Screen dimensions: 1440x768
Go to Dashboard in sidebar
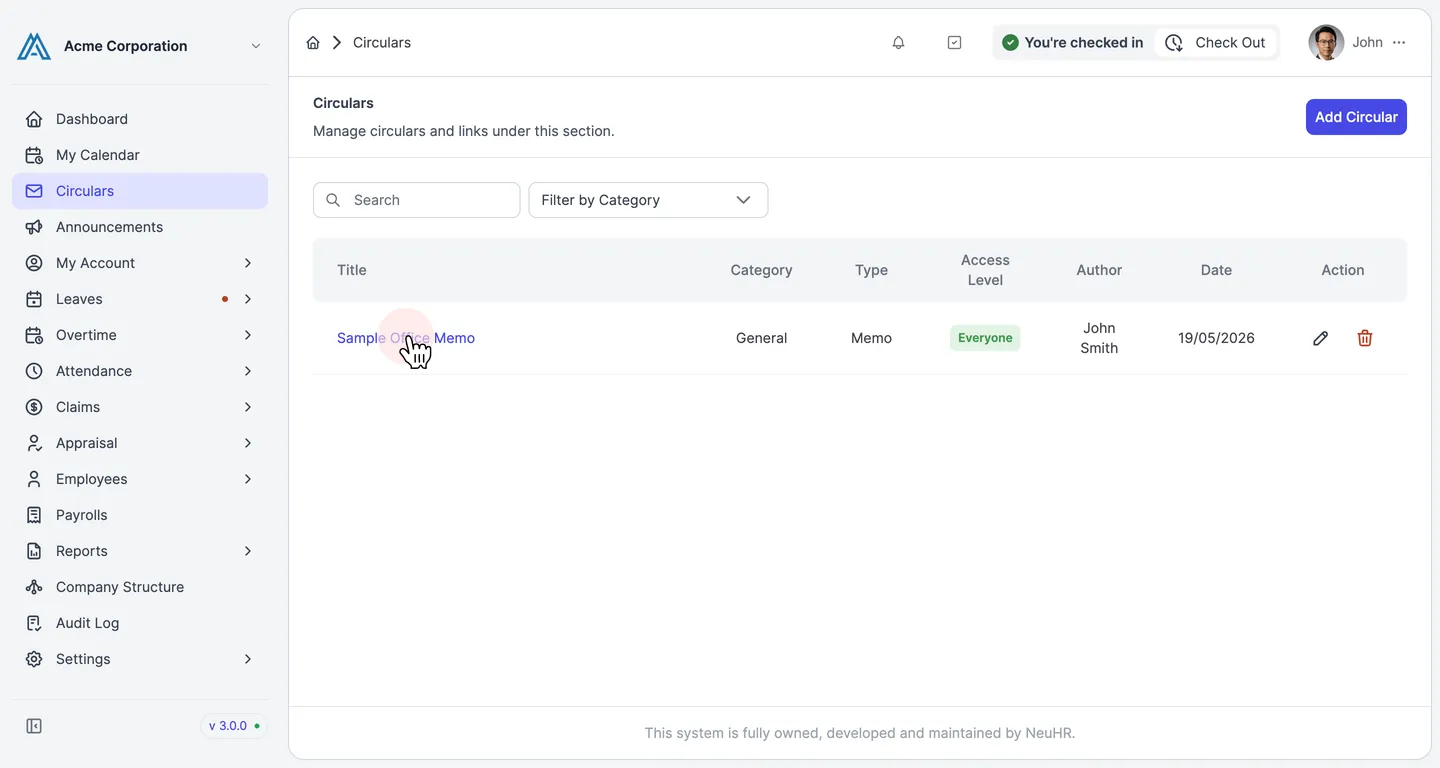pos(140,119)
